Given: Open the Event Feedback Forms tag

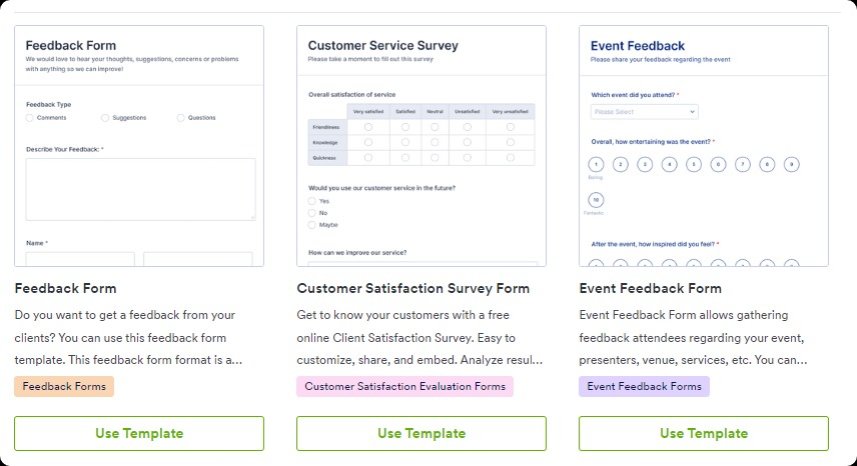Looking at the screenshot, I should (x=644, y=386).
